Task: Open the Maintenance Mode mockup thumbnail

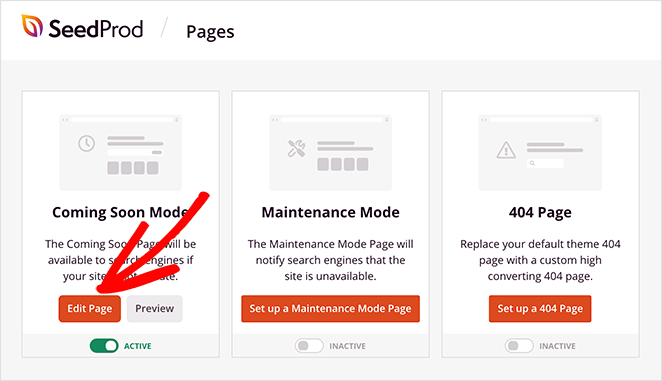Action: click(330, 152)
